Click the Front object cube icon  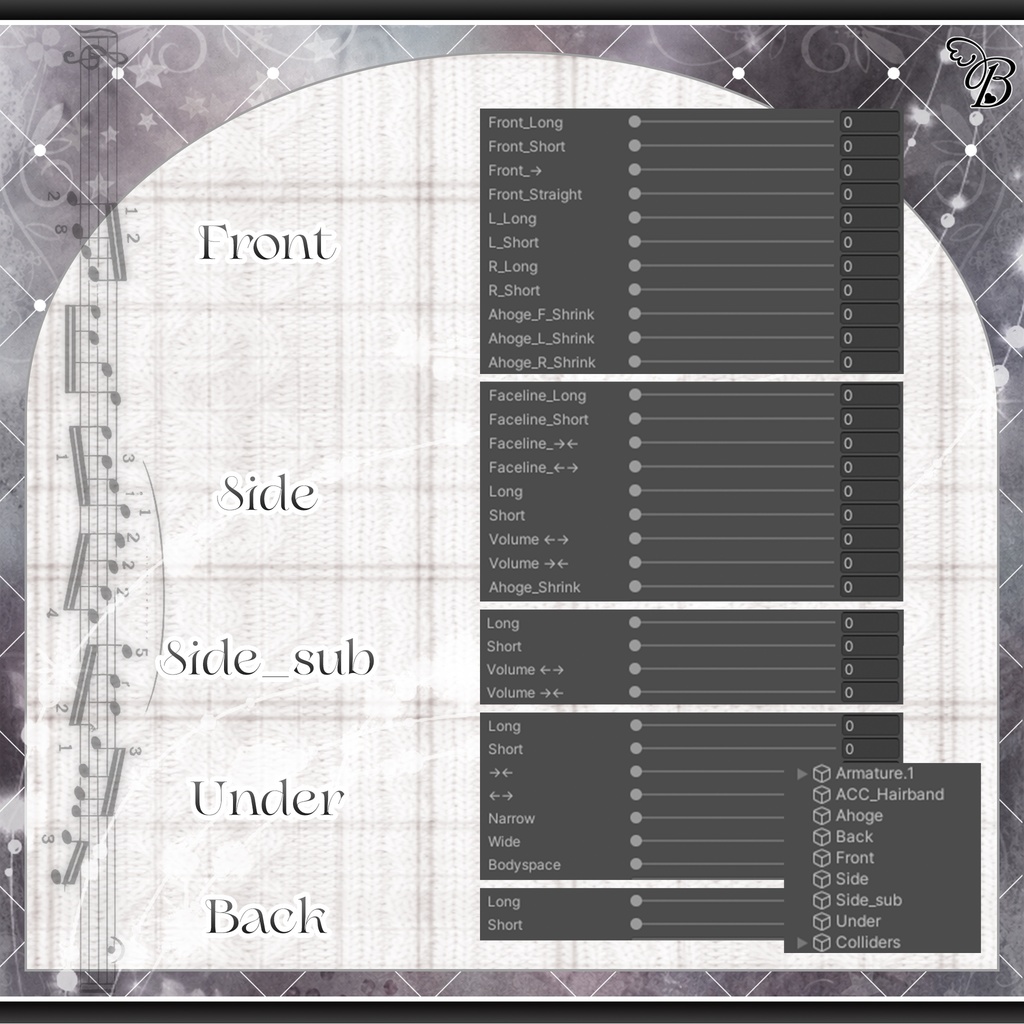click(822, 858)
